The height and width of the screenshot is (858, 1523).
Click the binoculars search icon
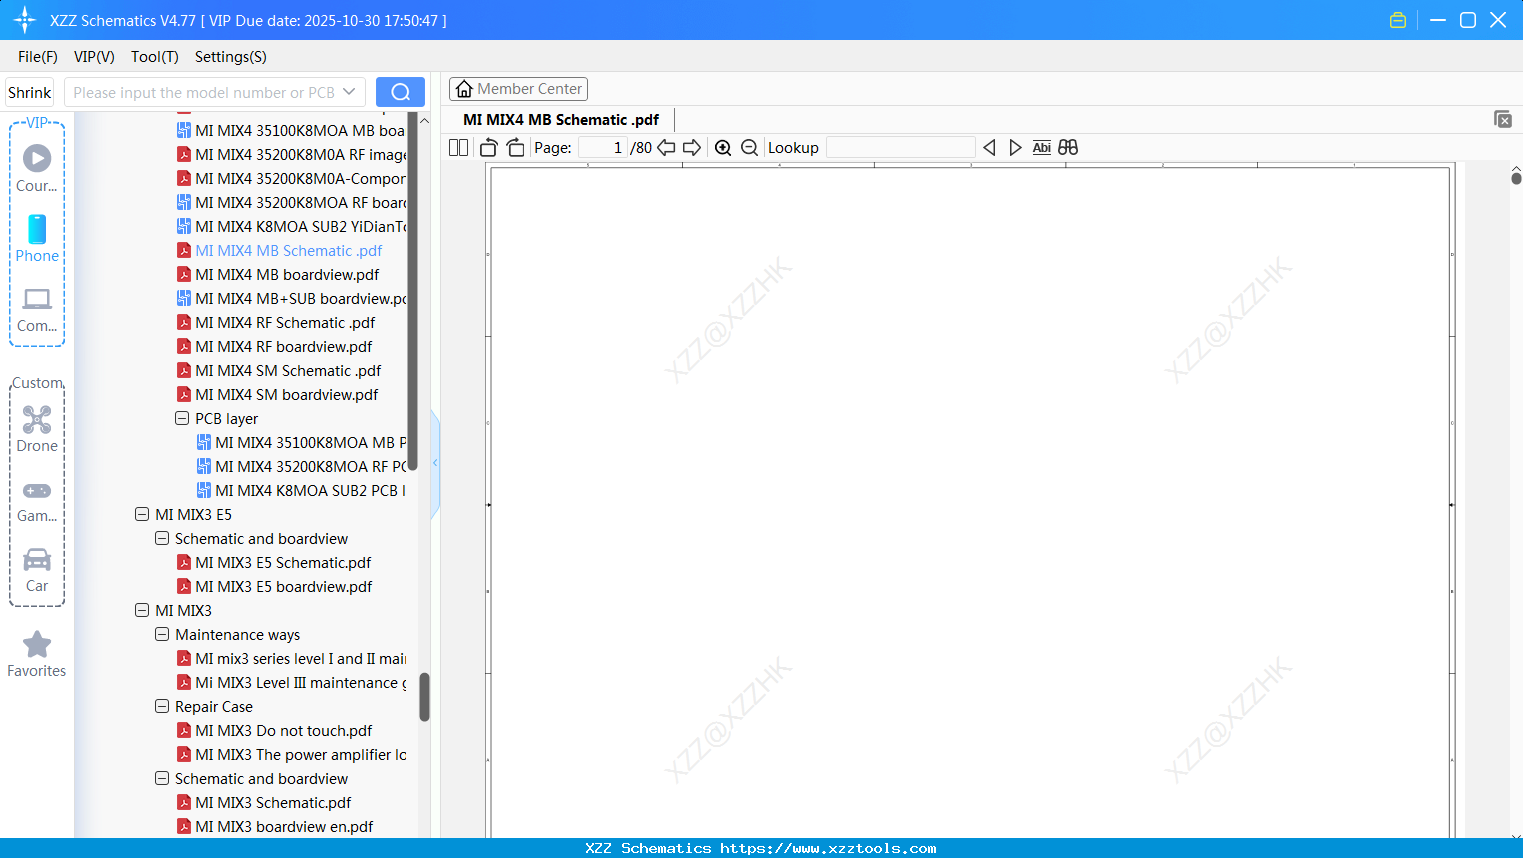[x=1068, y=148]
